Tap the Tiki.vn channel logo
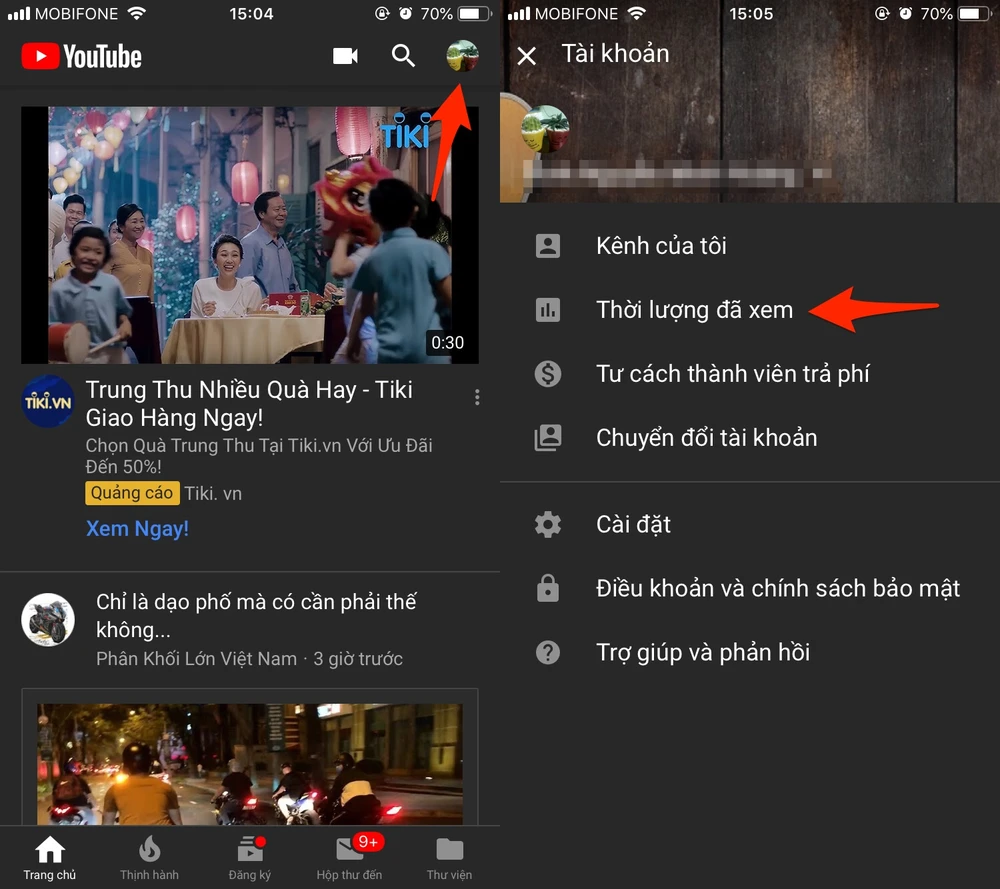Image resolution: width=1000 pixels, height=889 pixels. (x=47, y=401)
